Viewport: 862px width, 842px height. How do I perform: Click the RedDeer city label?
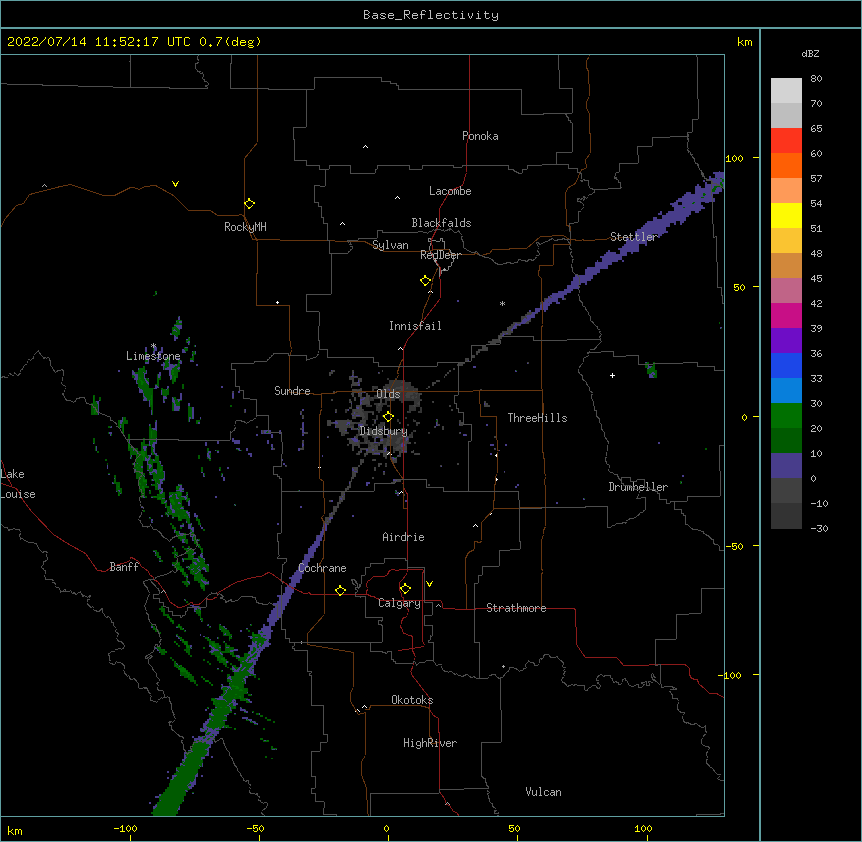coord(440,255)
